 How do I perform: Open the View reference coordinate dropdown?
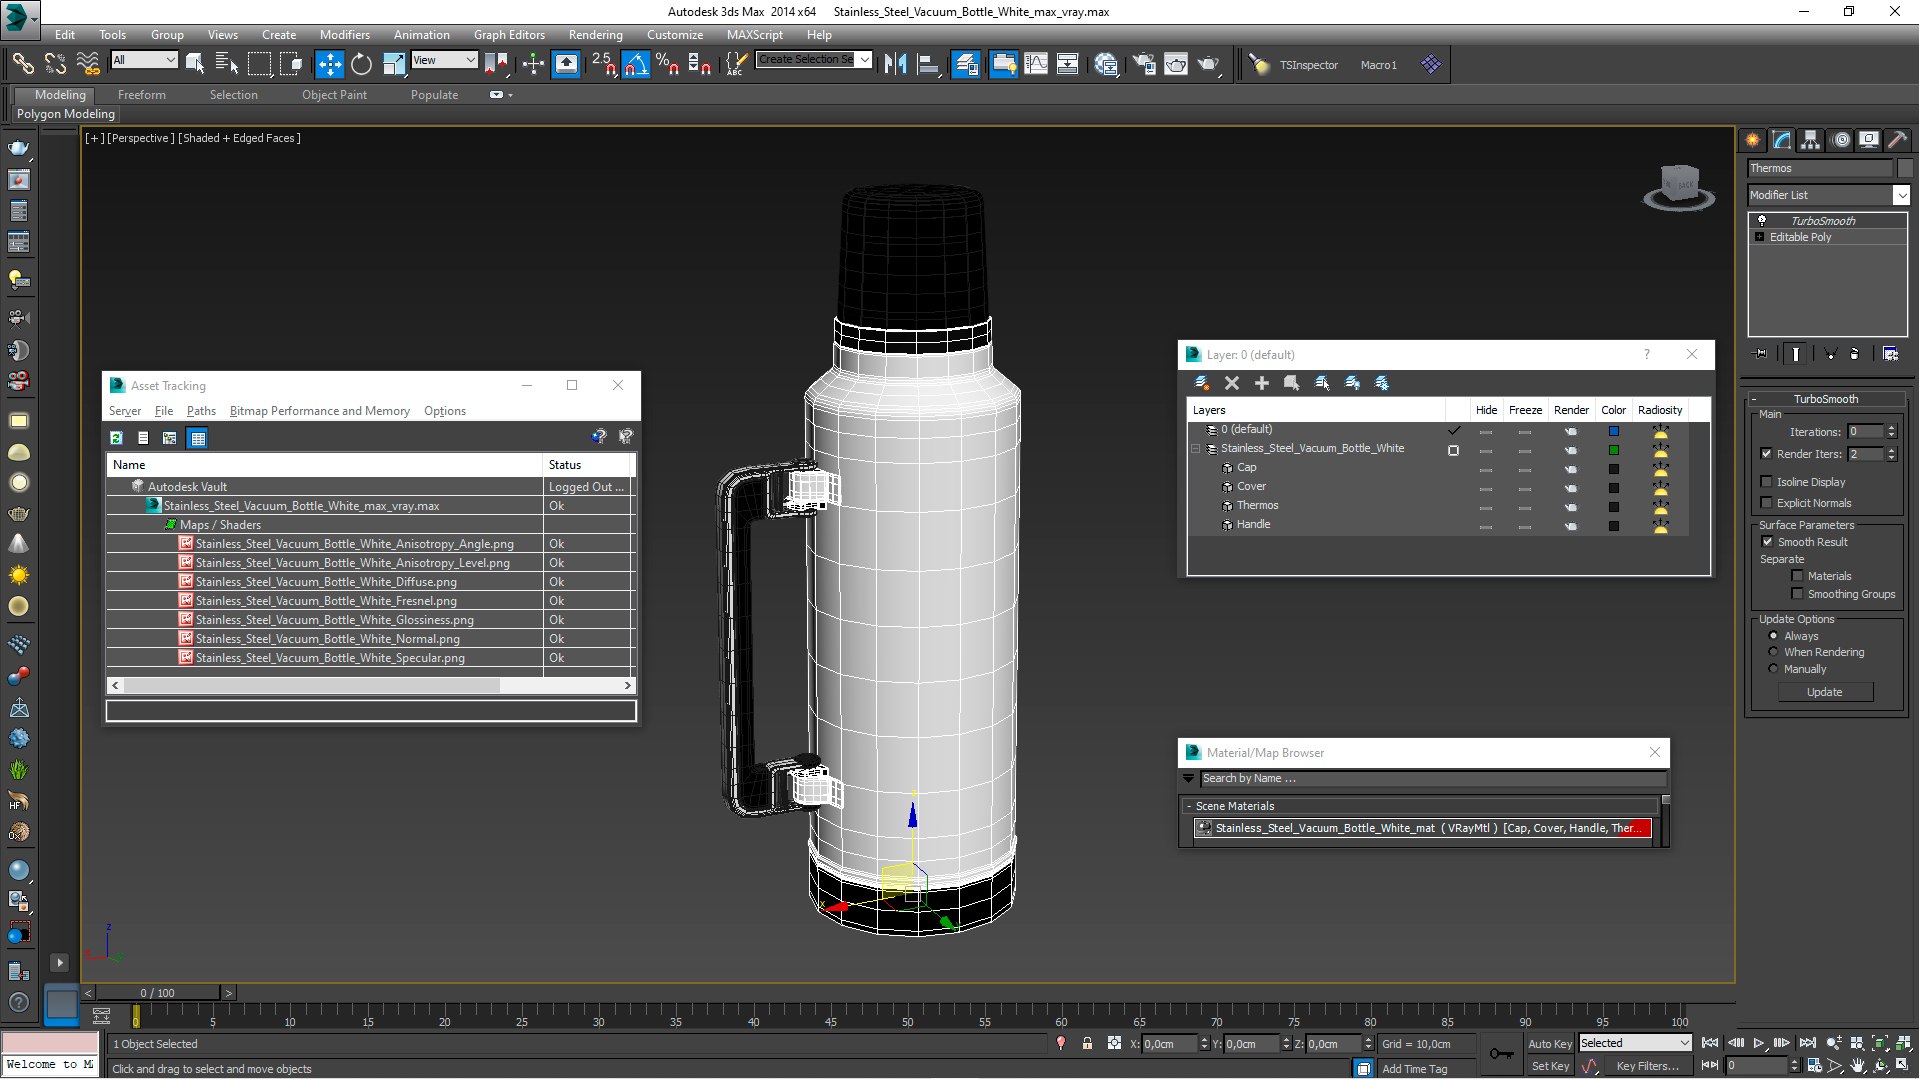tap(444, 60)
